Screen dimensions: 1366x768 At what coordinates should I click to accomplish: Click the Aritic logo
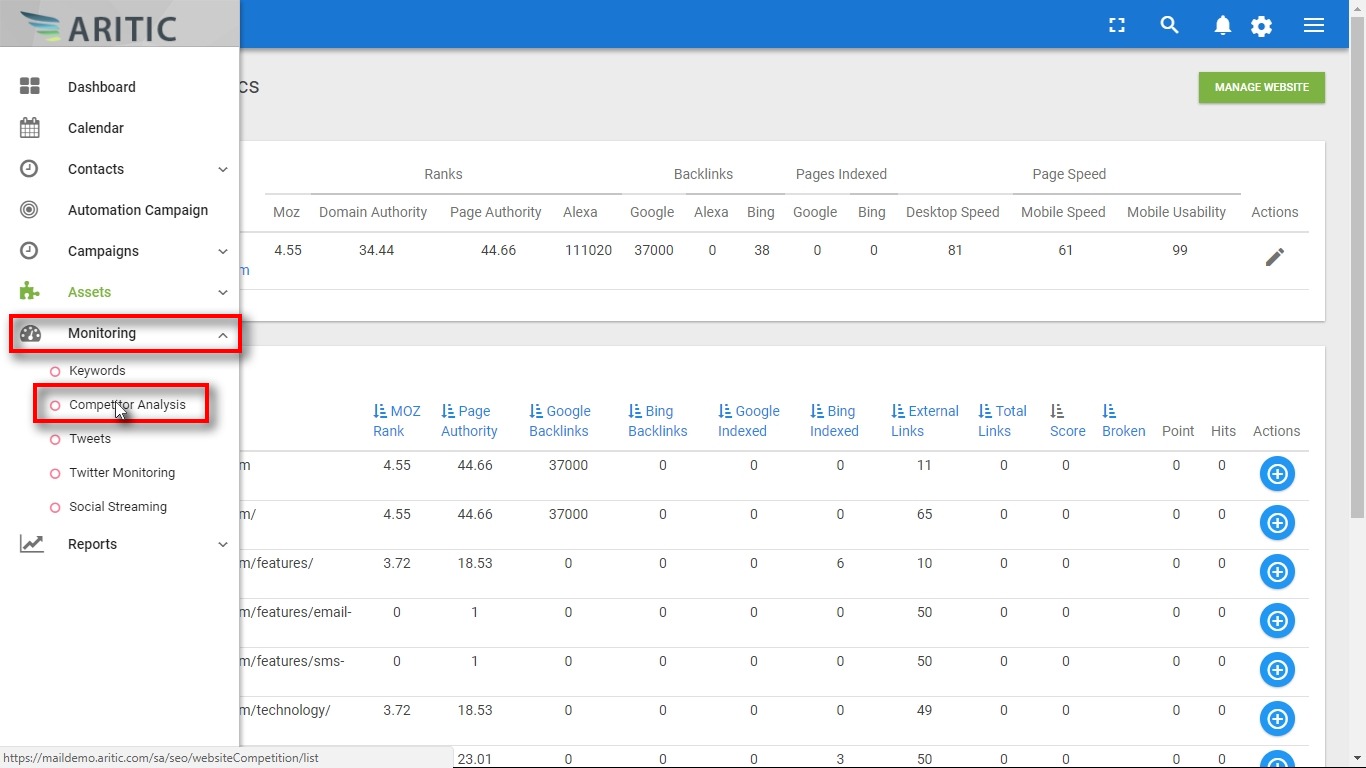coord(98,24)
